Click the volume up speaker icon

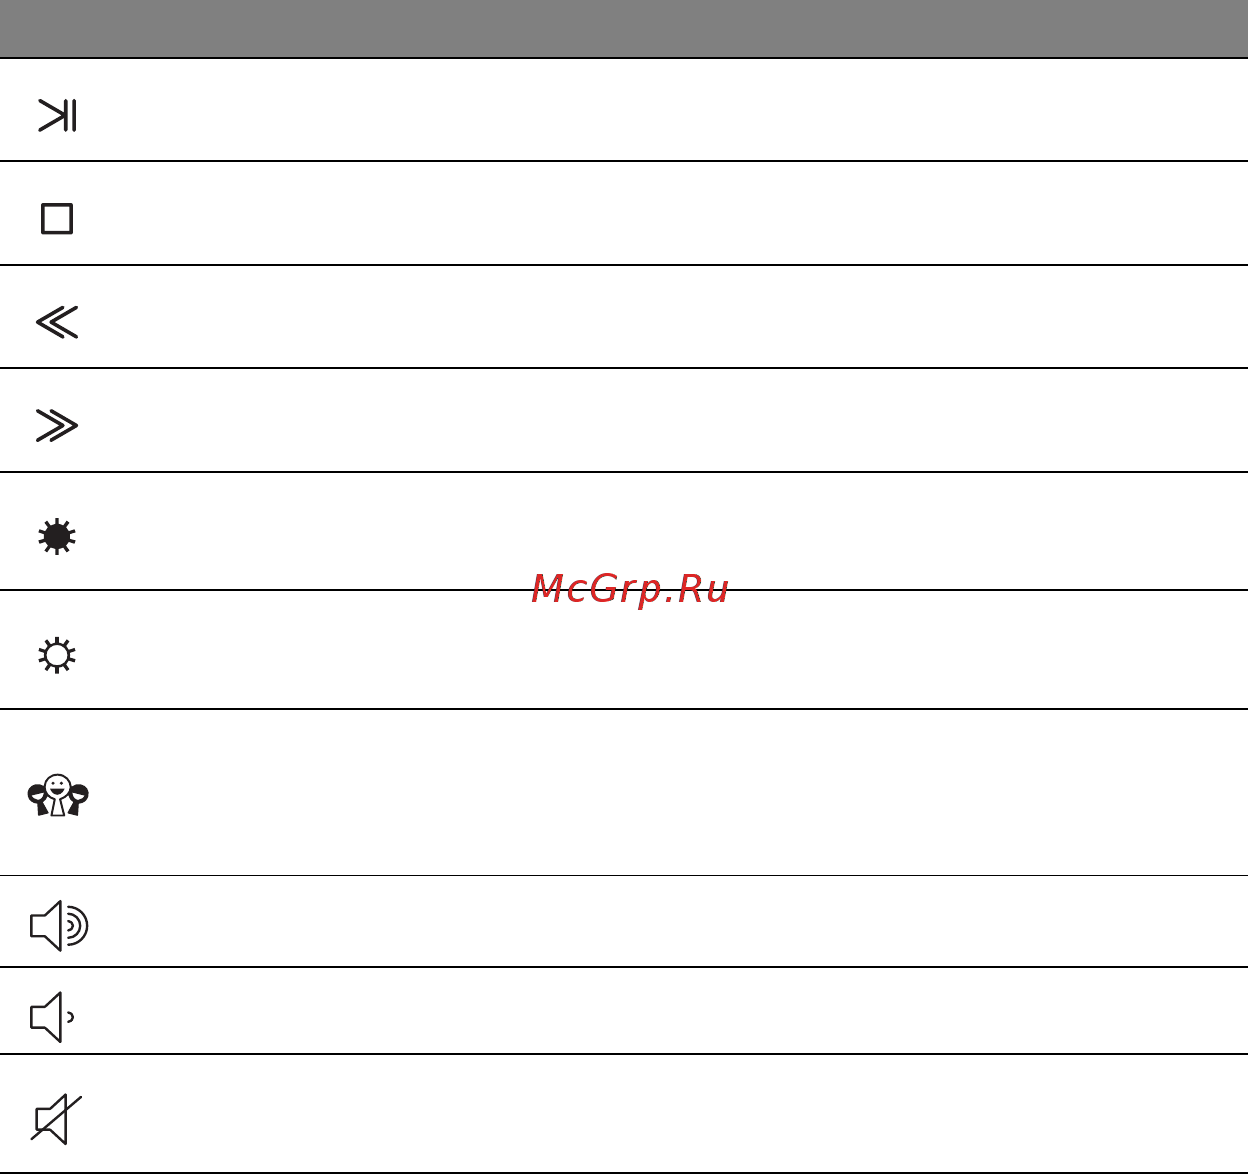coord(59,925)
